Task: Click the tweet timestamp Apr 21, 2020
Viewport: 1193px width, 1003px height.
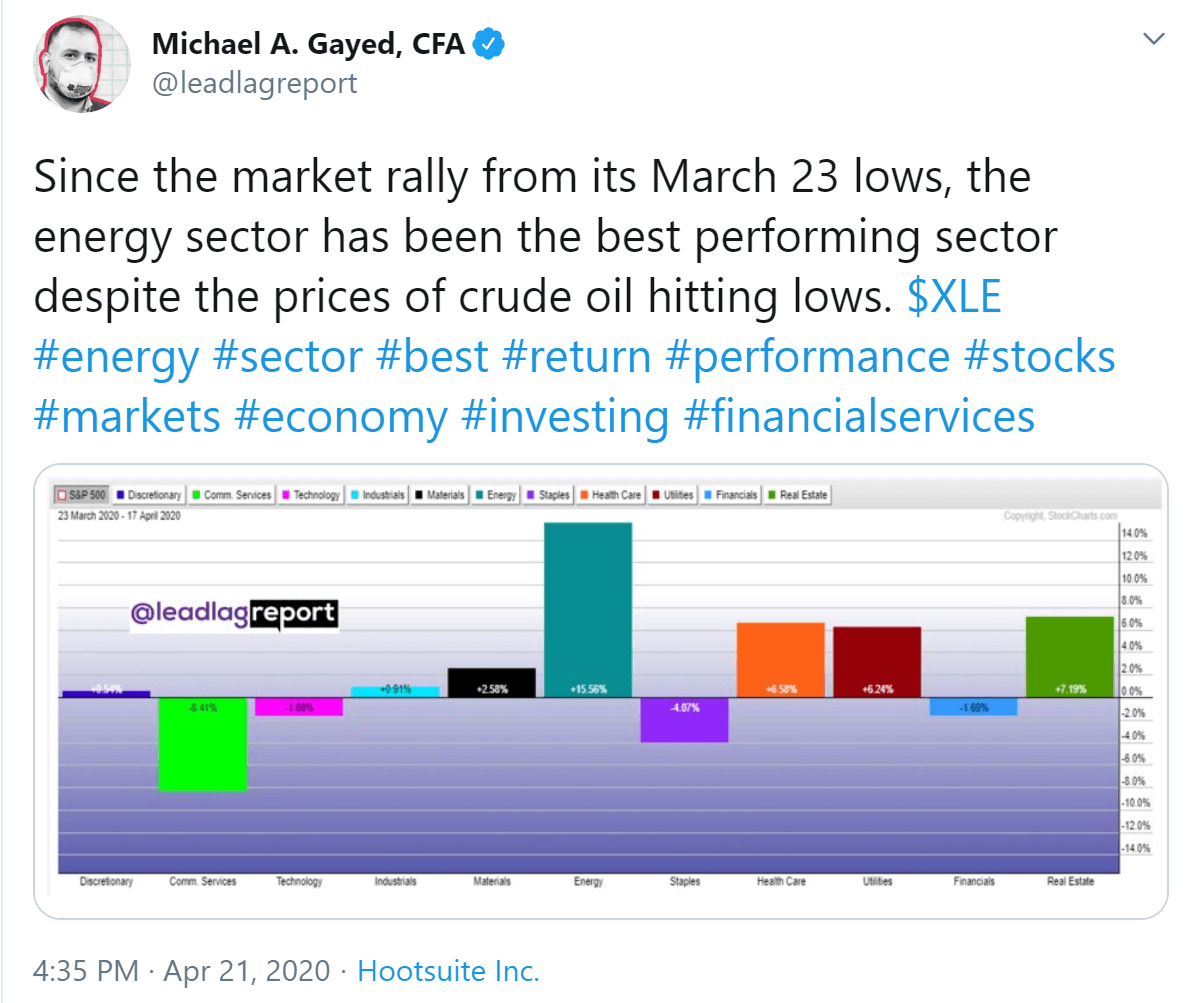Action: (247, 971)
